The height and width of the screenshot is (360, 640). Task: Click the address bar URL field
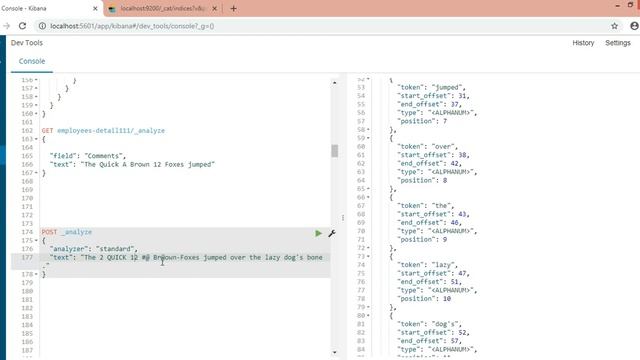[x=322, y=26]
